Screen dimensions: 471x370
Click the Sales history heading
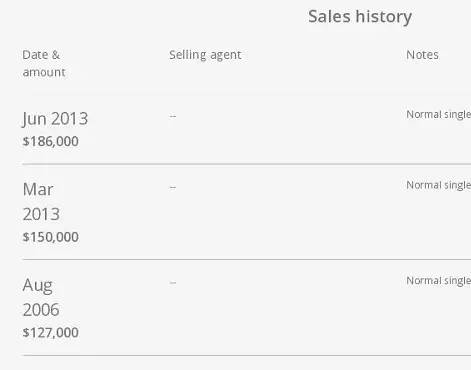click(x=360, y=17)
